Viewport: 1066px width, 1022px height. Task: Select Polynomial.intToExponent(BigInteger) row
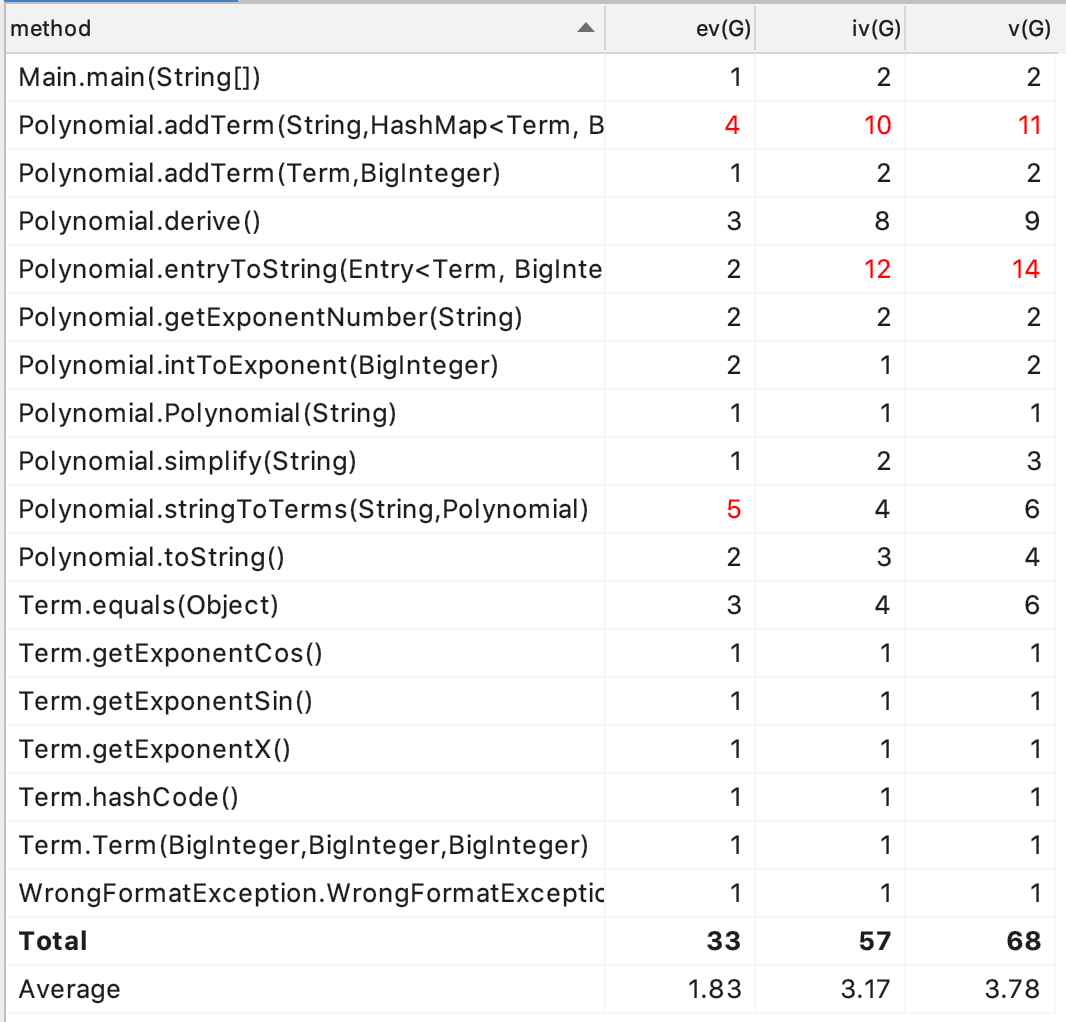coord(530,366)
